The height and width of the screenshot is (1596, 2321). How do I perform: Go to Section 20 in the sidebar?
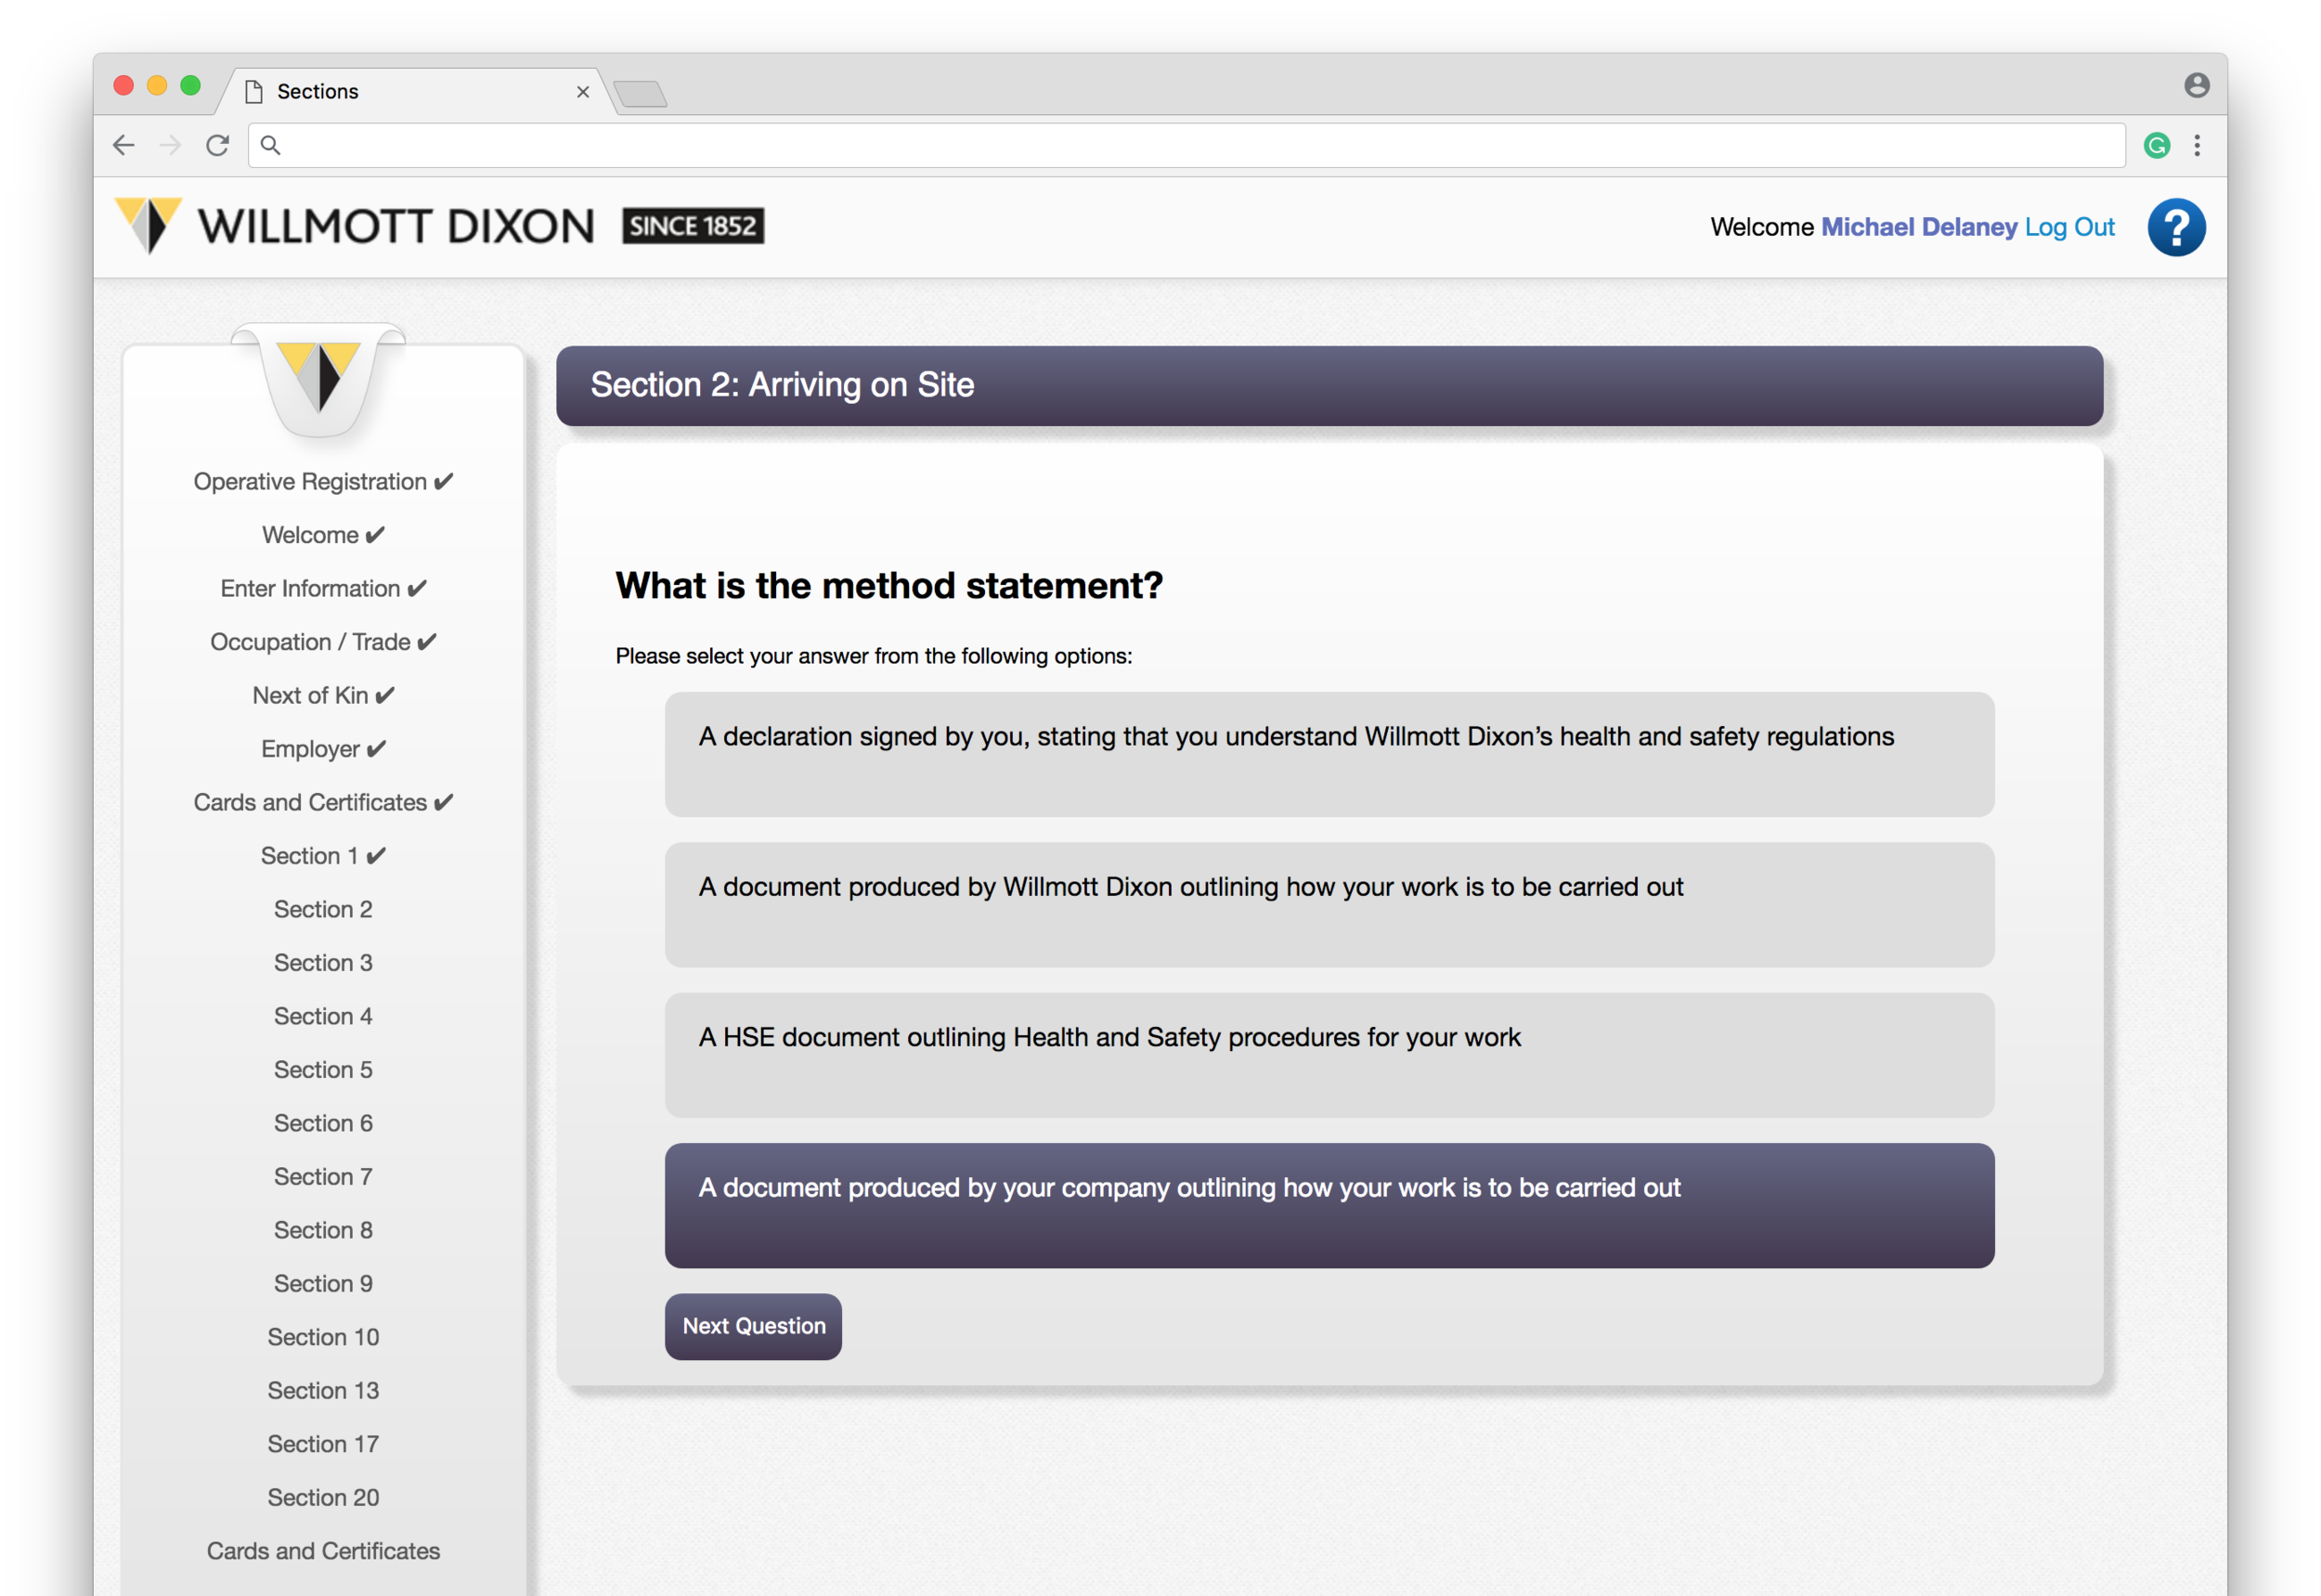323,1498
